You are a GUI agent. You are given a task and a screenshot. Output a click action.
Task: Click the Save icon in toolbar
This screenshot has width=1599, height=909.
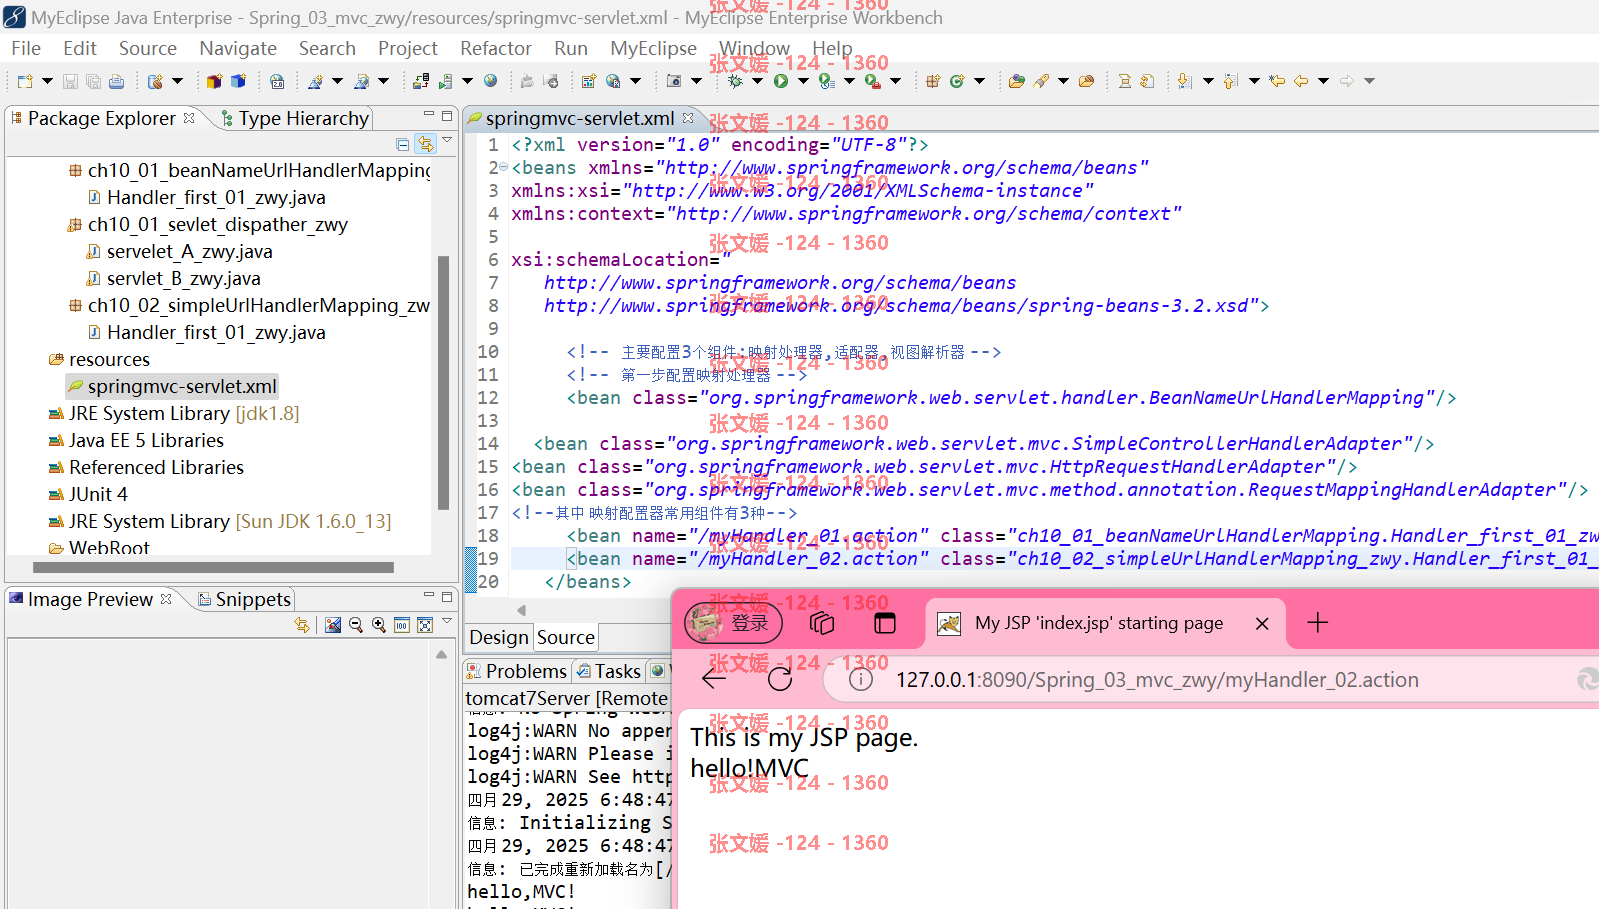pyautogui.click(x=70, y=81)
